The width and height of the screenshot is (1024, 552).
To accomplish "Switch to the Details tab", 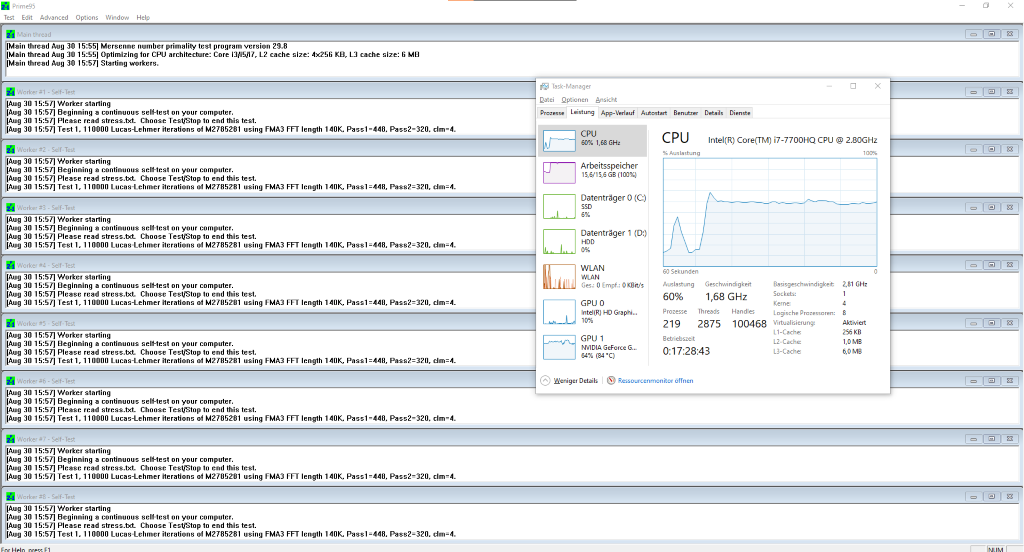I will pyautogui.click(x=714, y=113).
